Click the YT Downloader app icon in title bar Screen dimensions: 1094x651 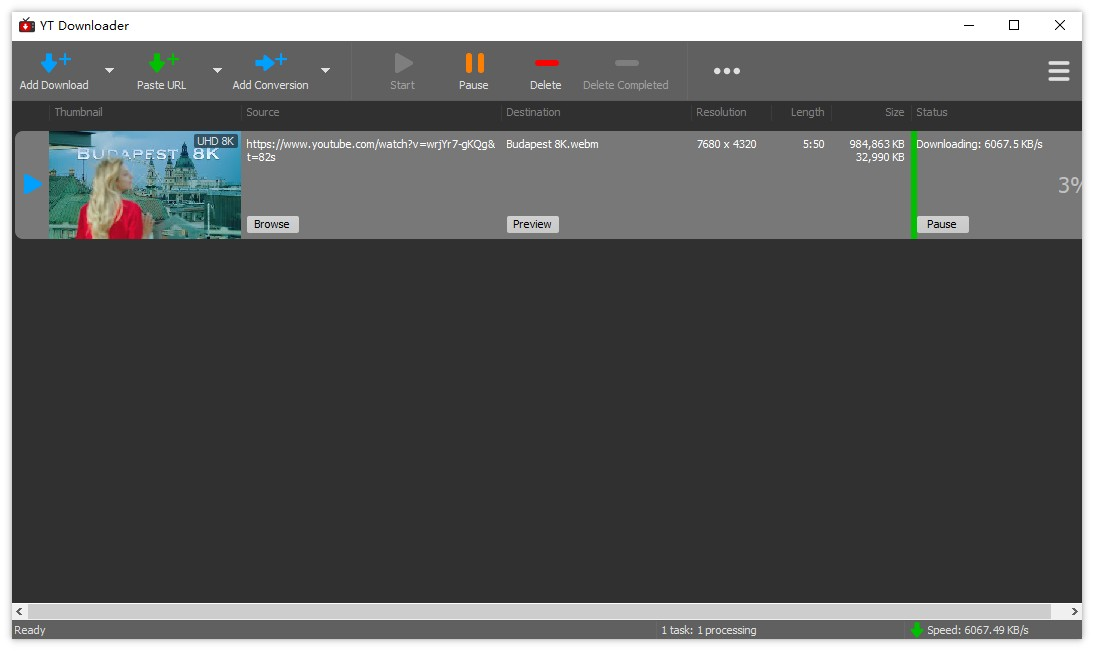coord(27,26)
